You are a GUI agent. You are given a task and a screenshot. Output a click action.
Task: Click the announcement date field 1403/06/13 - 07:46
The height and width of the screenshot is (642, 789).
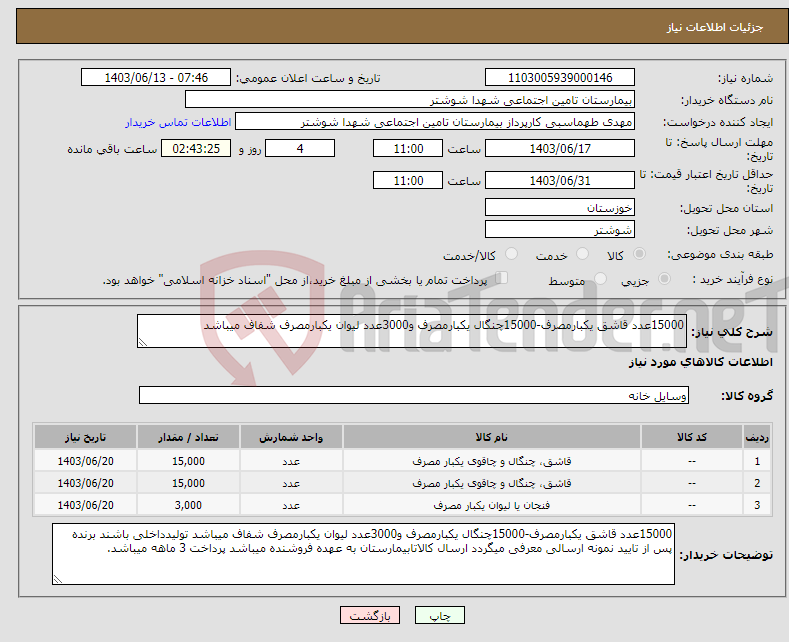[156, 77]
